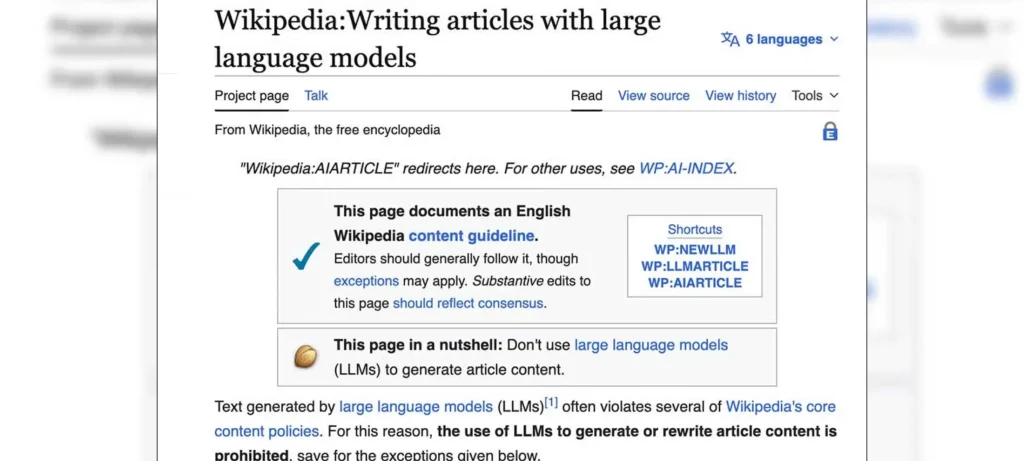Select the Read tab

(x=586, y=96)
